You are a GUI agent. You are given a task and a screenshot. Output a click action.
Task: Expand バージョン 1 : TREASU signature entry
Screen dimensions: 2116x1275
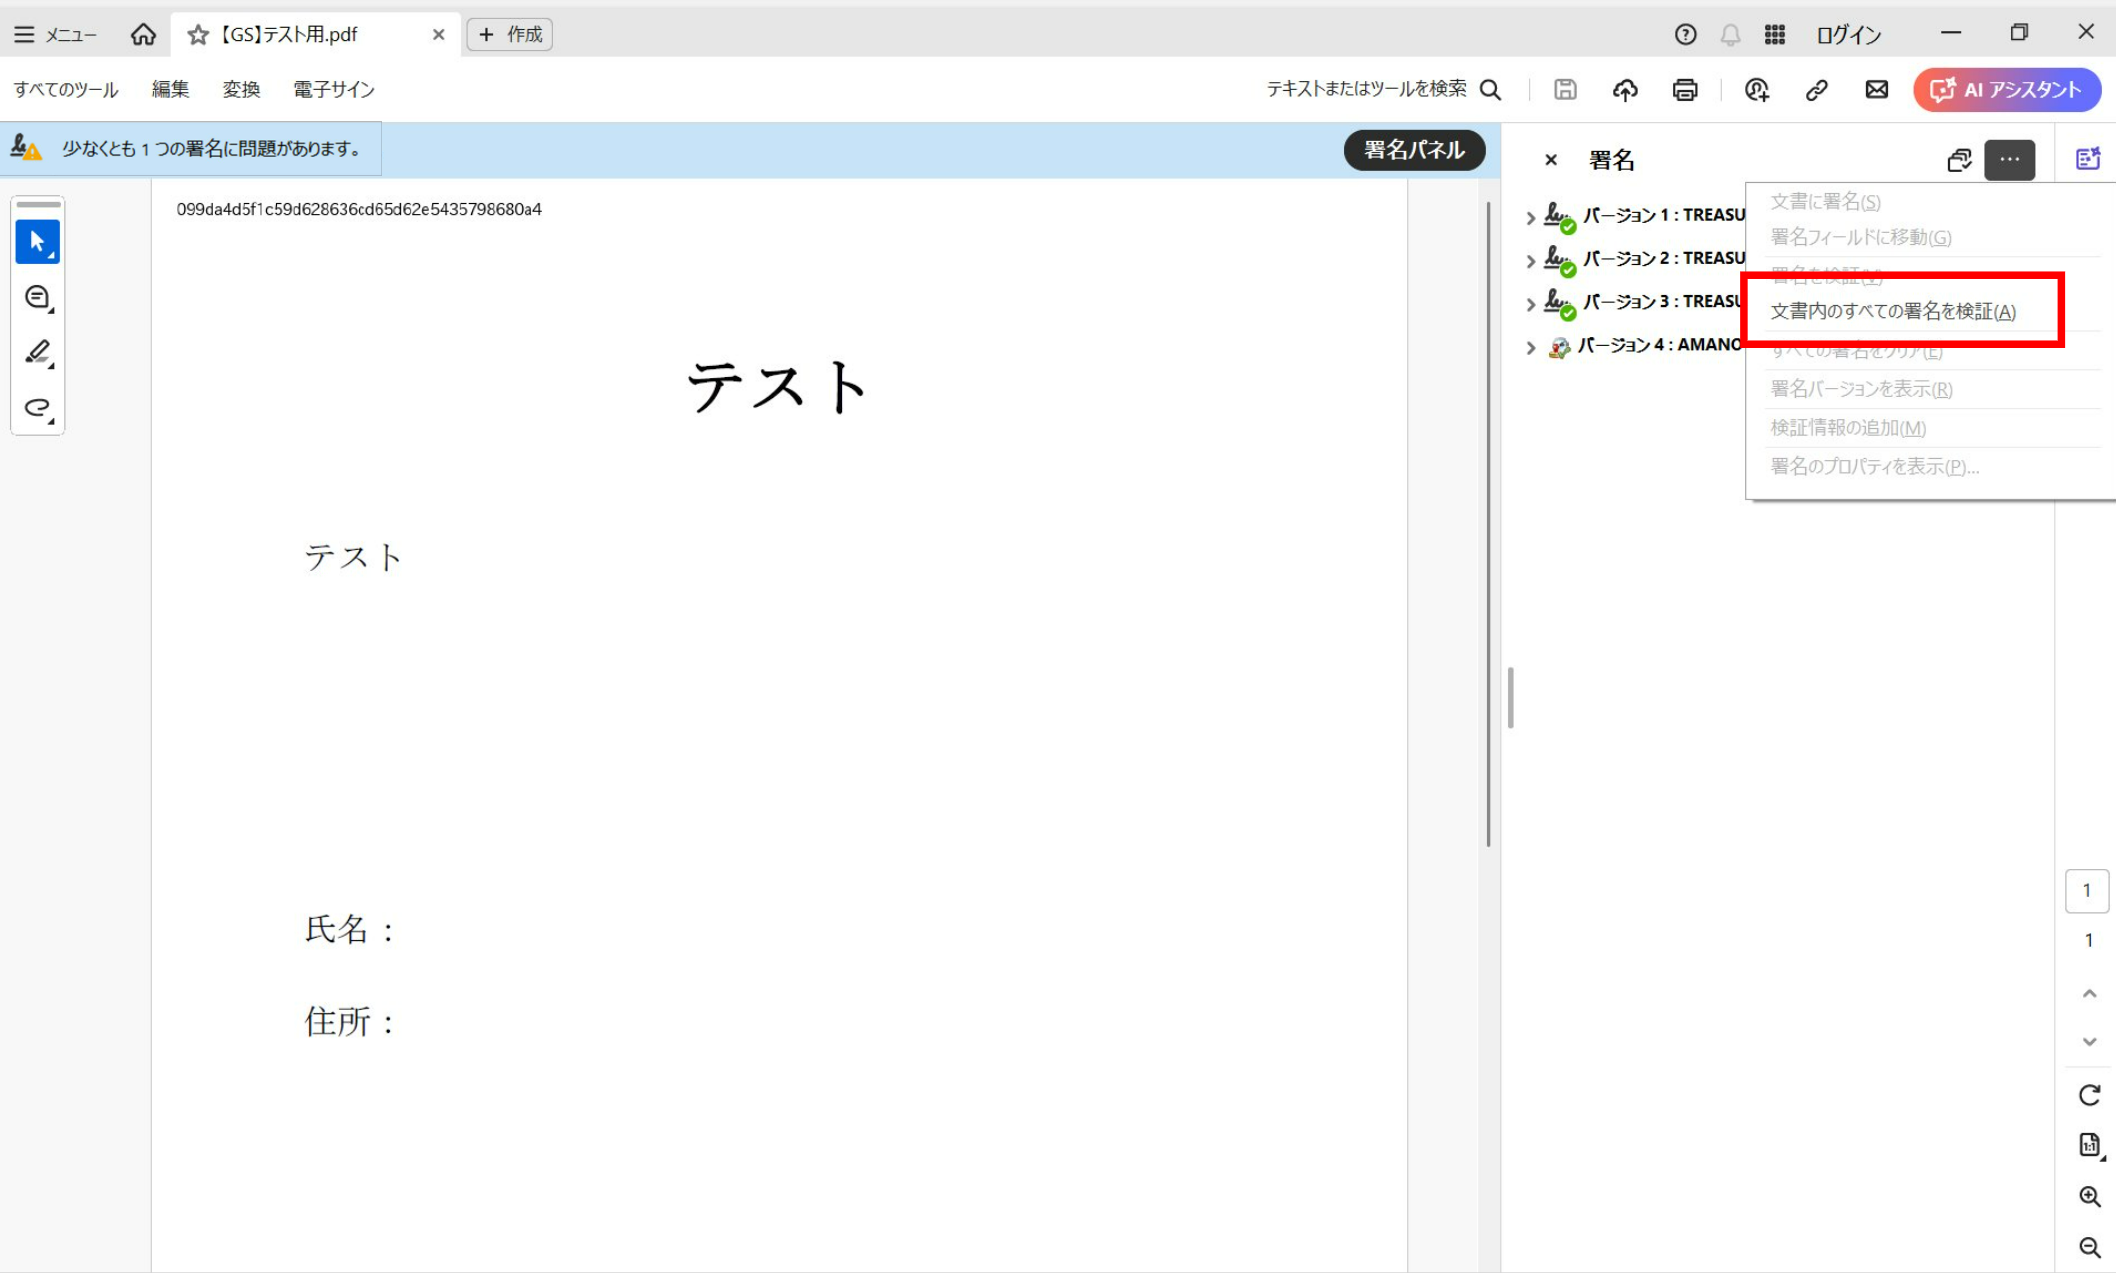point(1530,217)
